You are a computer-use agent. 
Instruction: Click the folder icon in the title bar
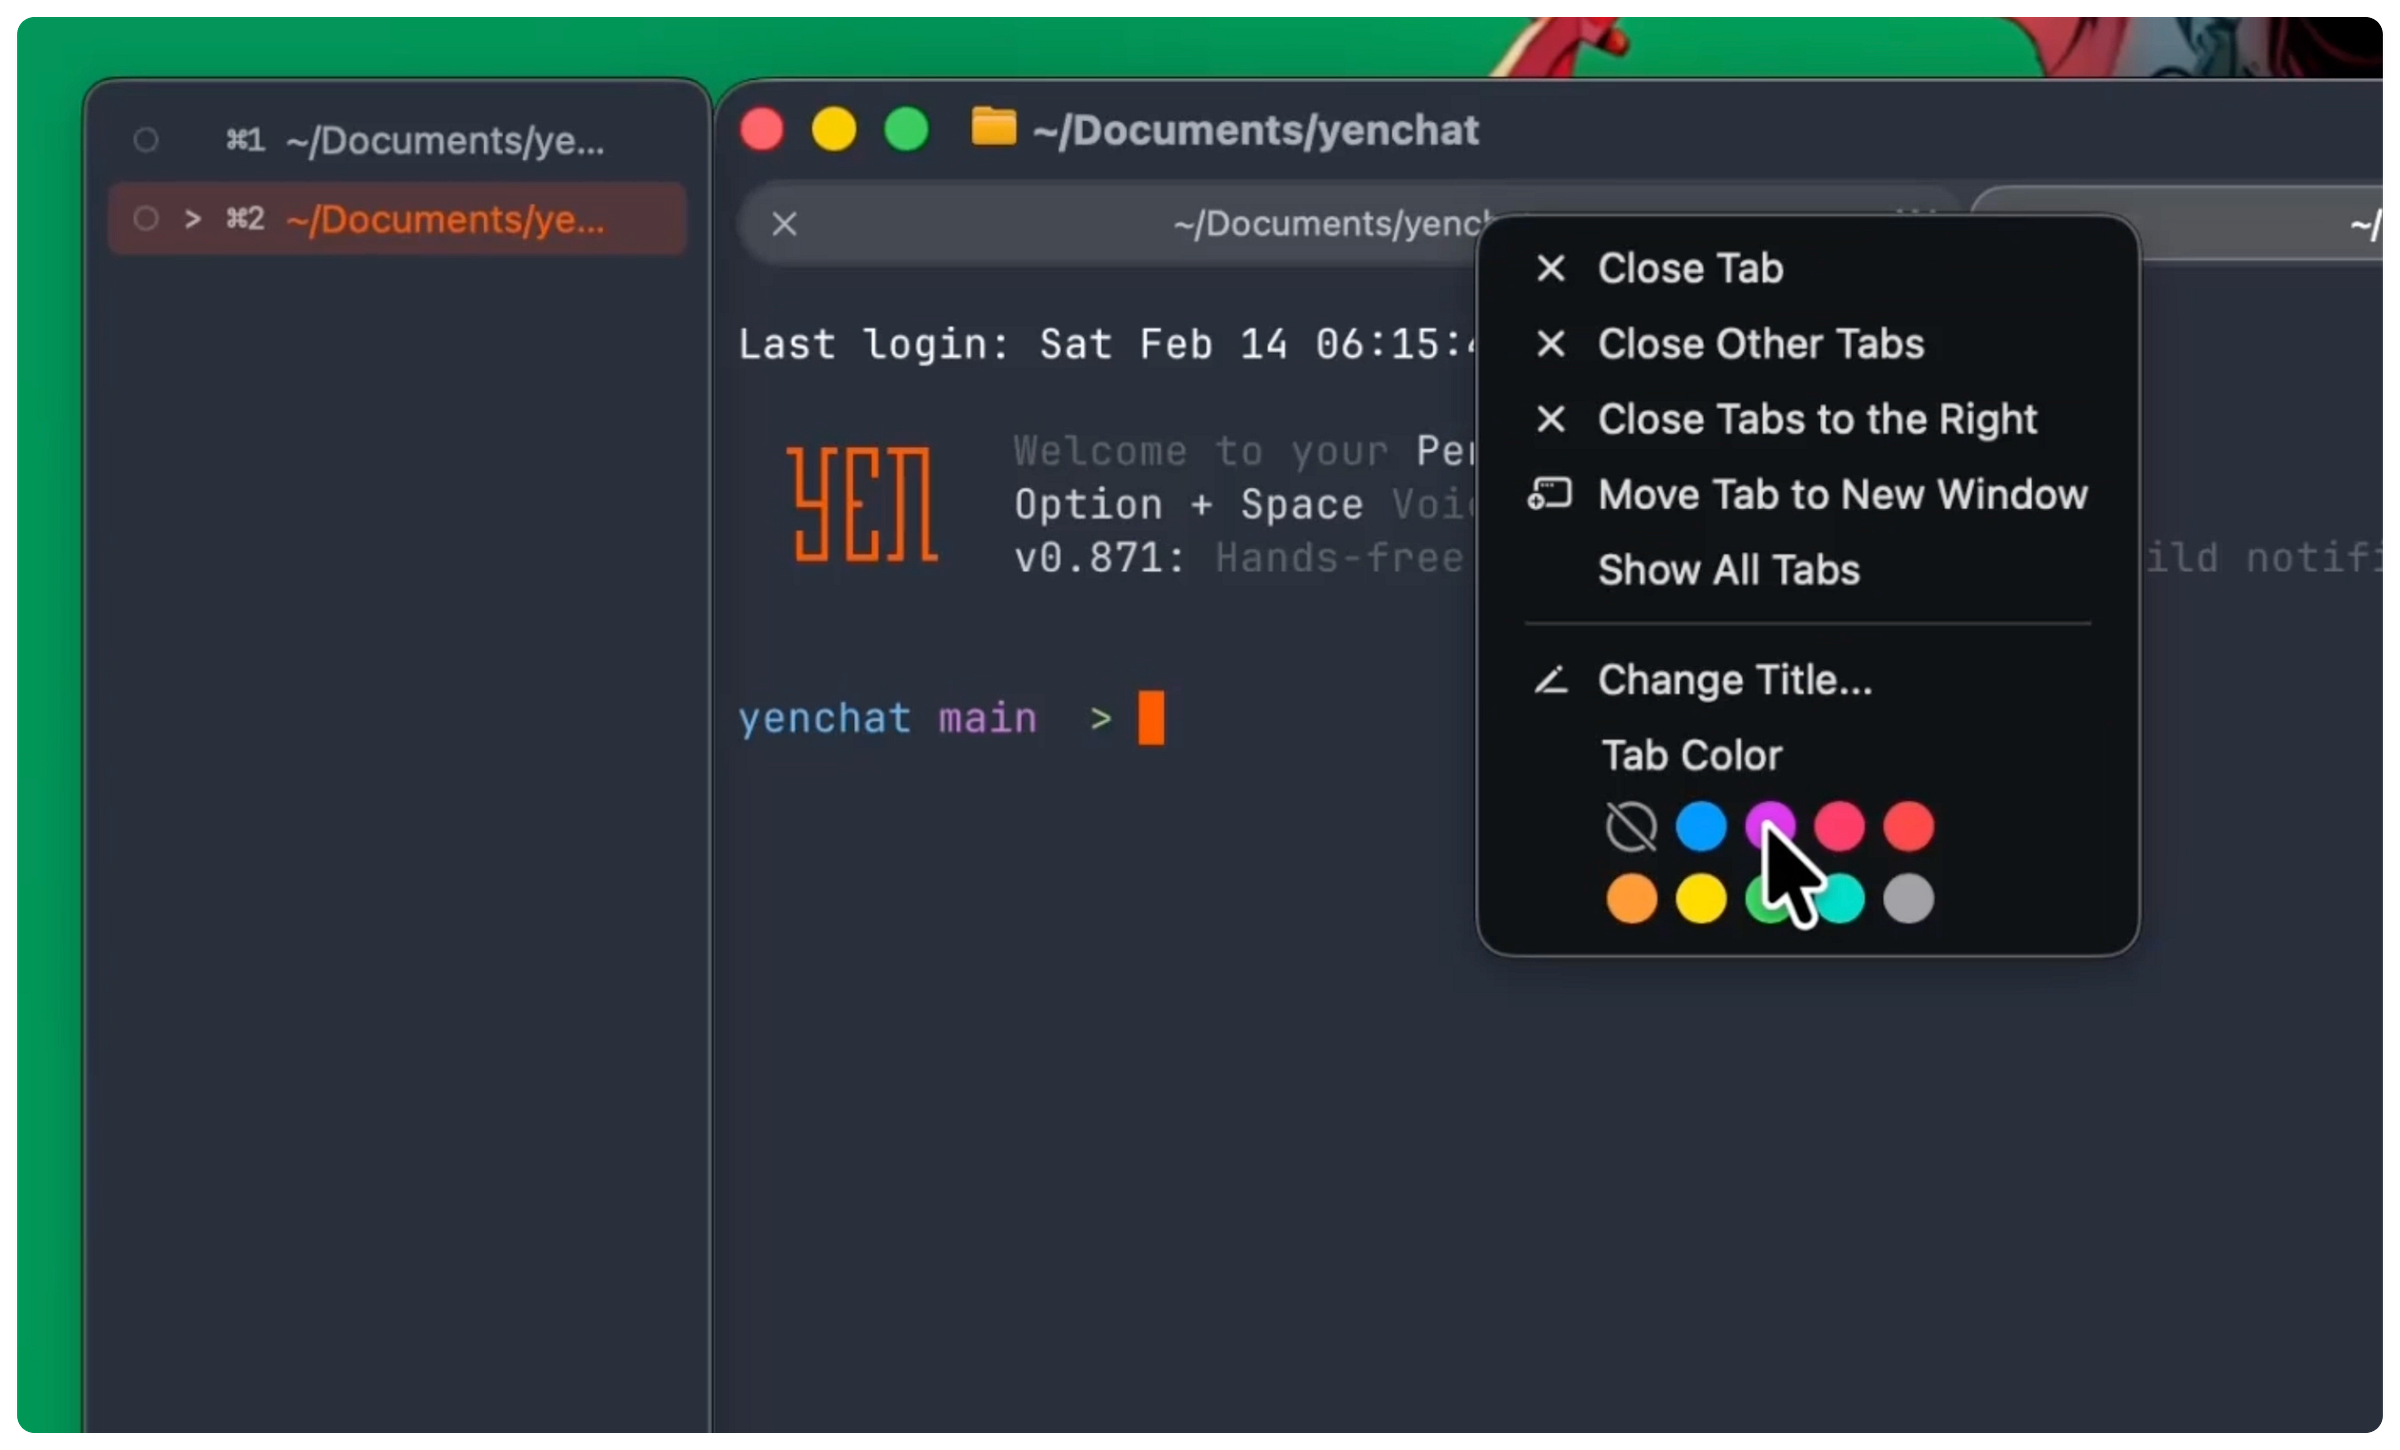993,128
